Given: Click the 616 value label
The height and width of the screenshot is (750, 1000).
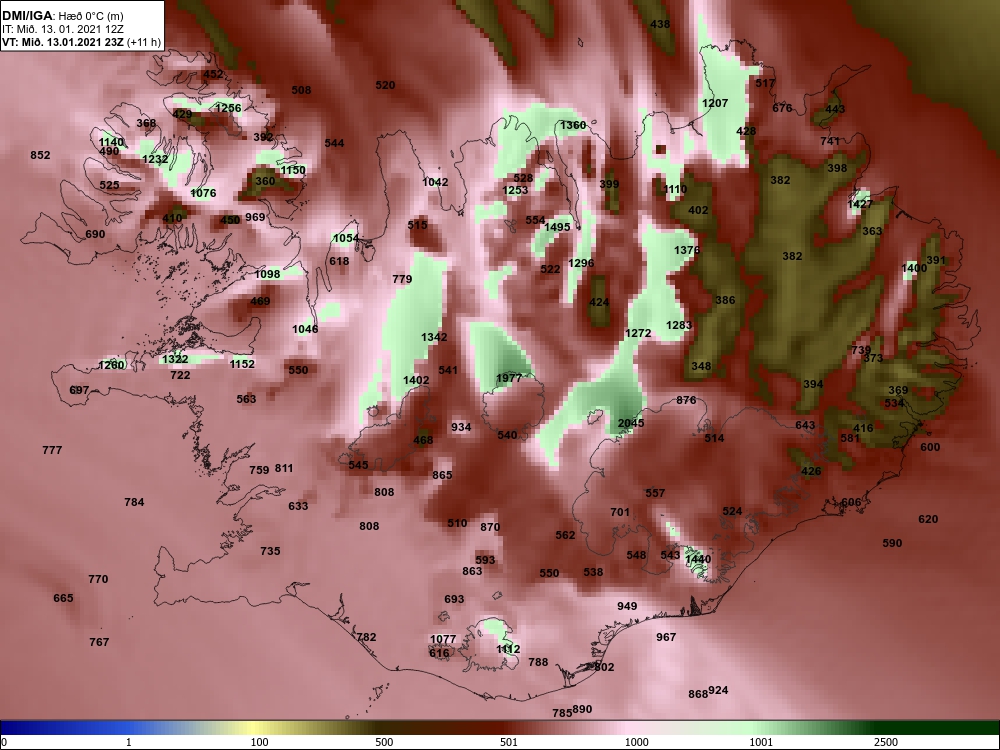Looking at the screenshot, I should [x=439, y=652].
